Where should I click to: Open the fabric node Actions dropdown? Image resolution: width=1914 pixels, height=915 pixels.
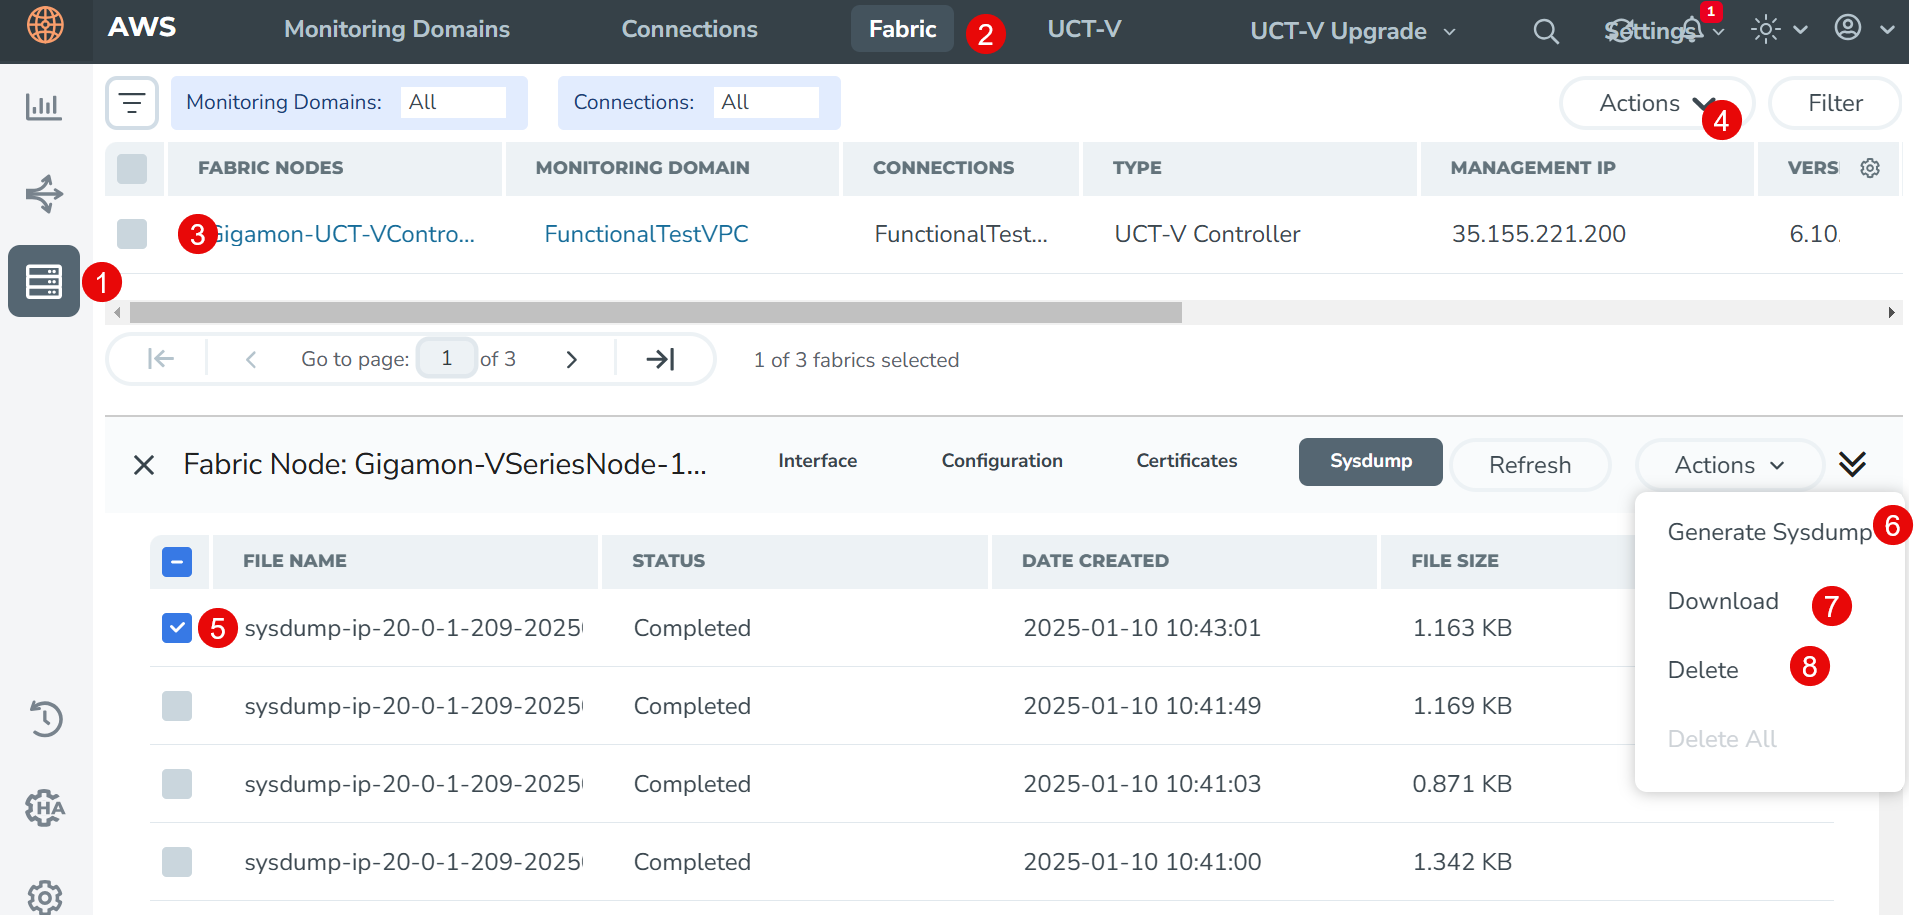tap(1729, 465)
